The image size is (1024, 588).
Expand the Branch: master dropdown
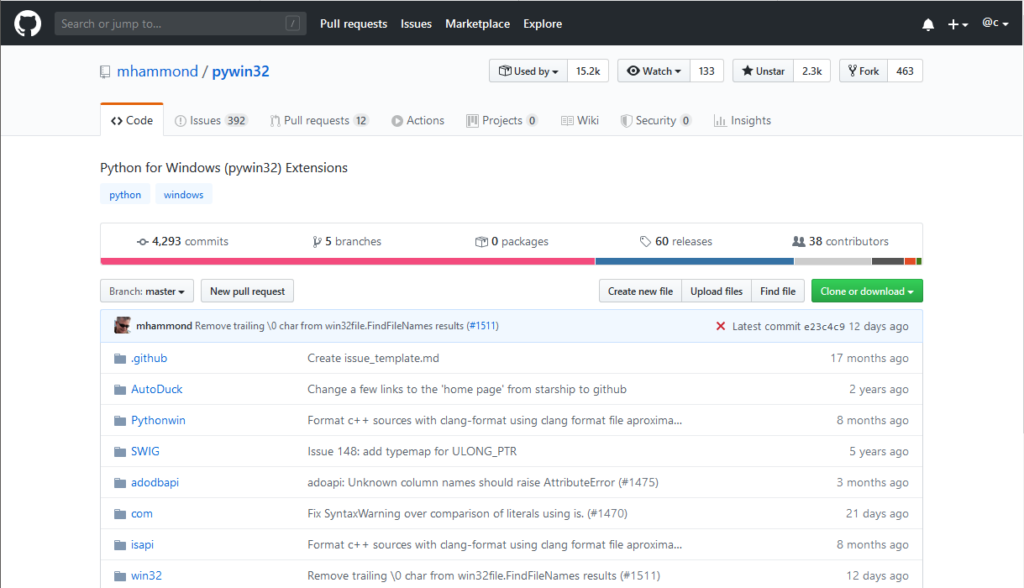coord(147,291)
